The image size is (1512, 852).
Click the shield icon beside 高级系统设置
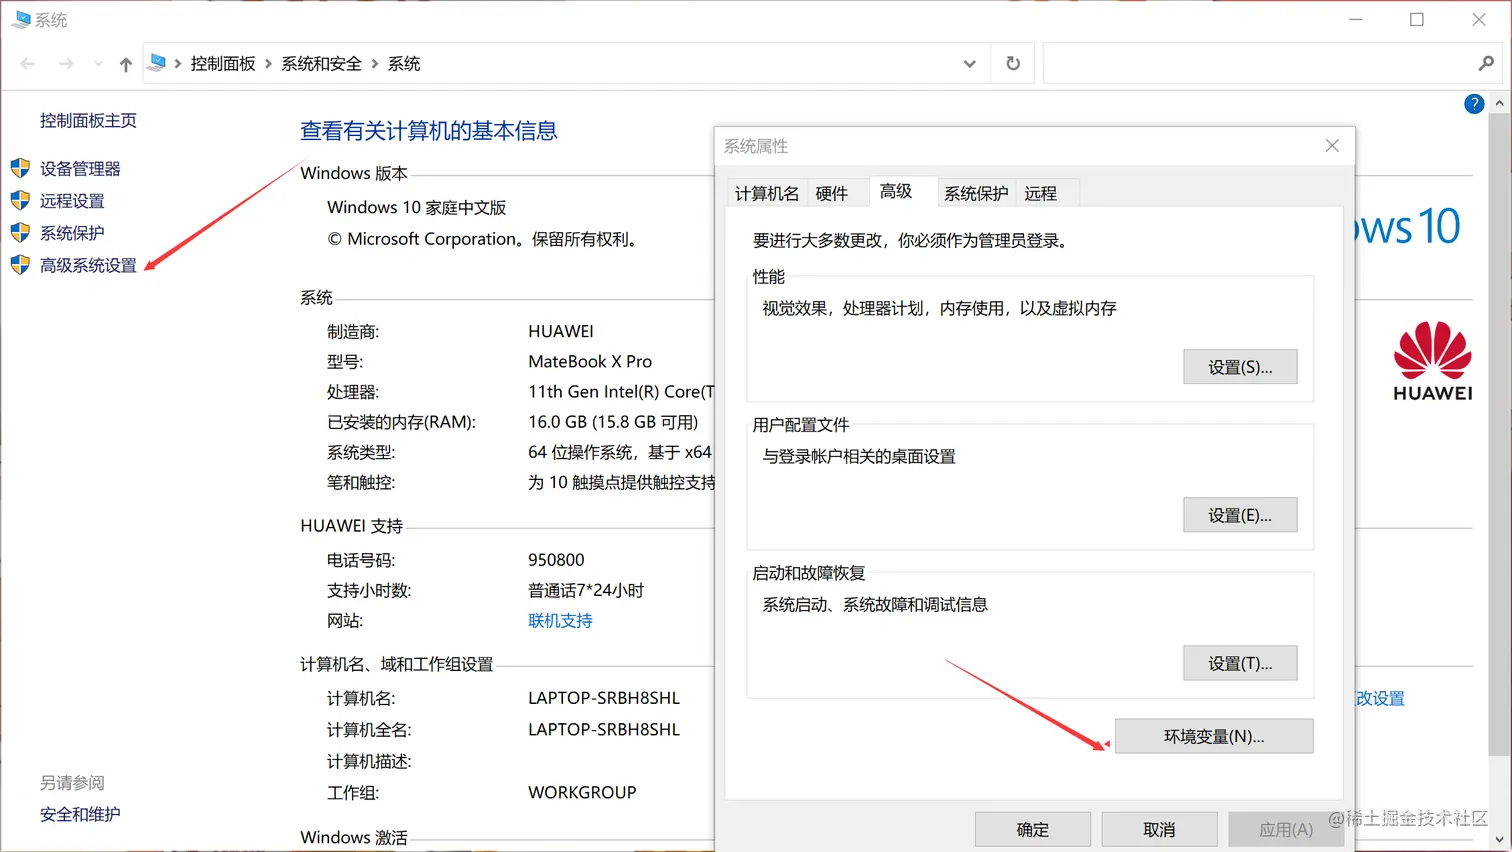point(20,265)
